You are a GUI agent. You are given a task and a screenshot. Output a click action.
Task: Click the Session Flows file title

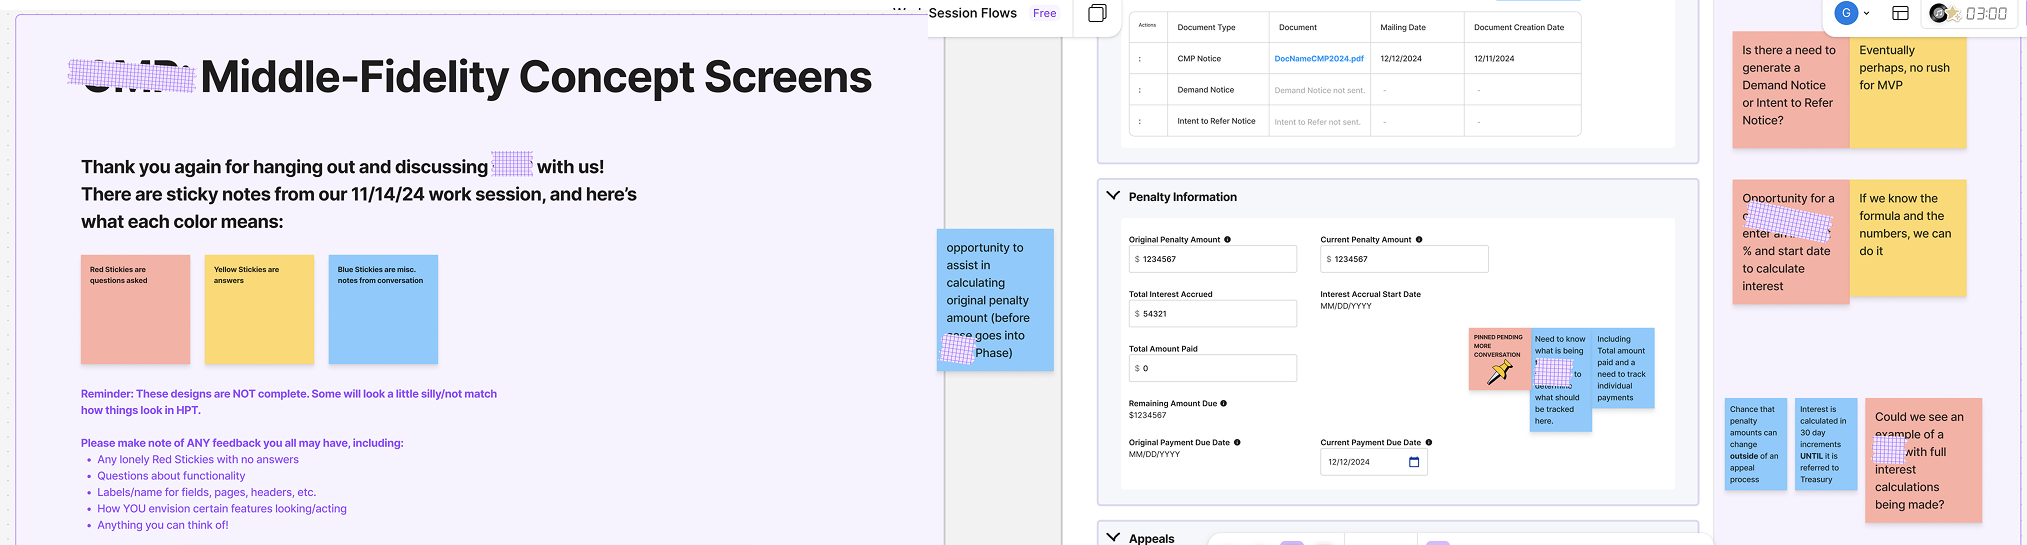pyautogui.click(x=972, y=13)
